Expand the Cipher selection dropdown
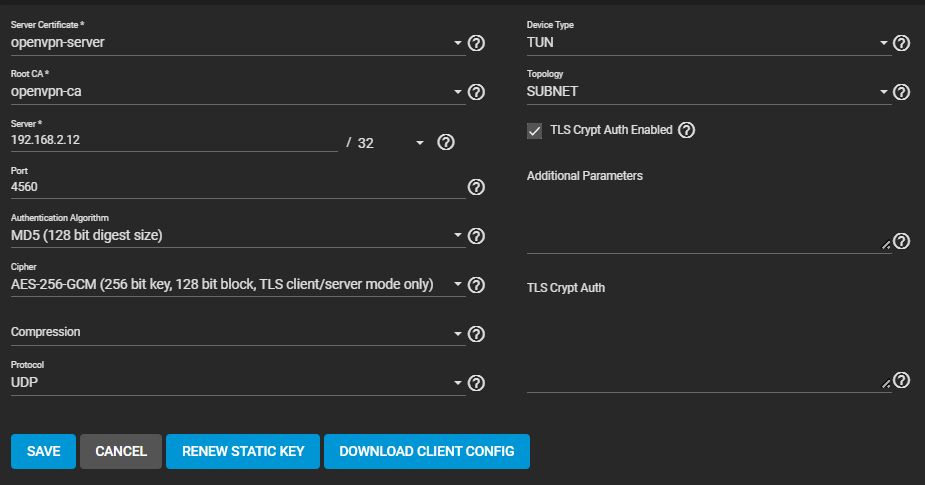 tap(235, 285)
